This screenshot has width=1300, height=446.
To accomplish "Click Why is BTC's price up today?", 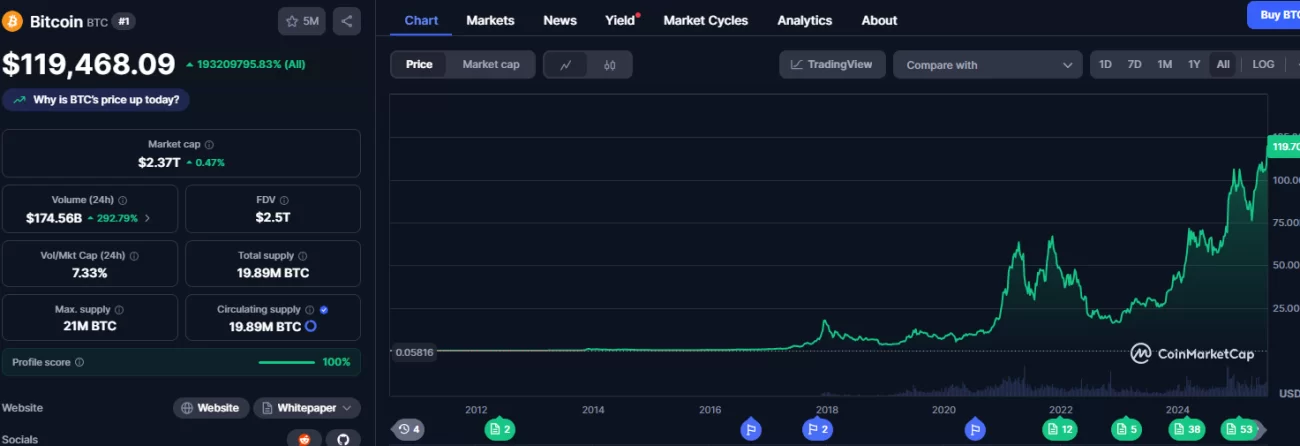I will click(x=97, y=100).
